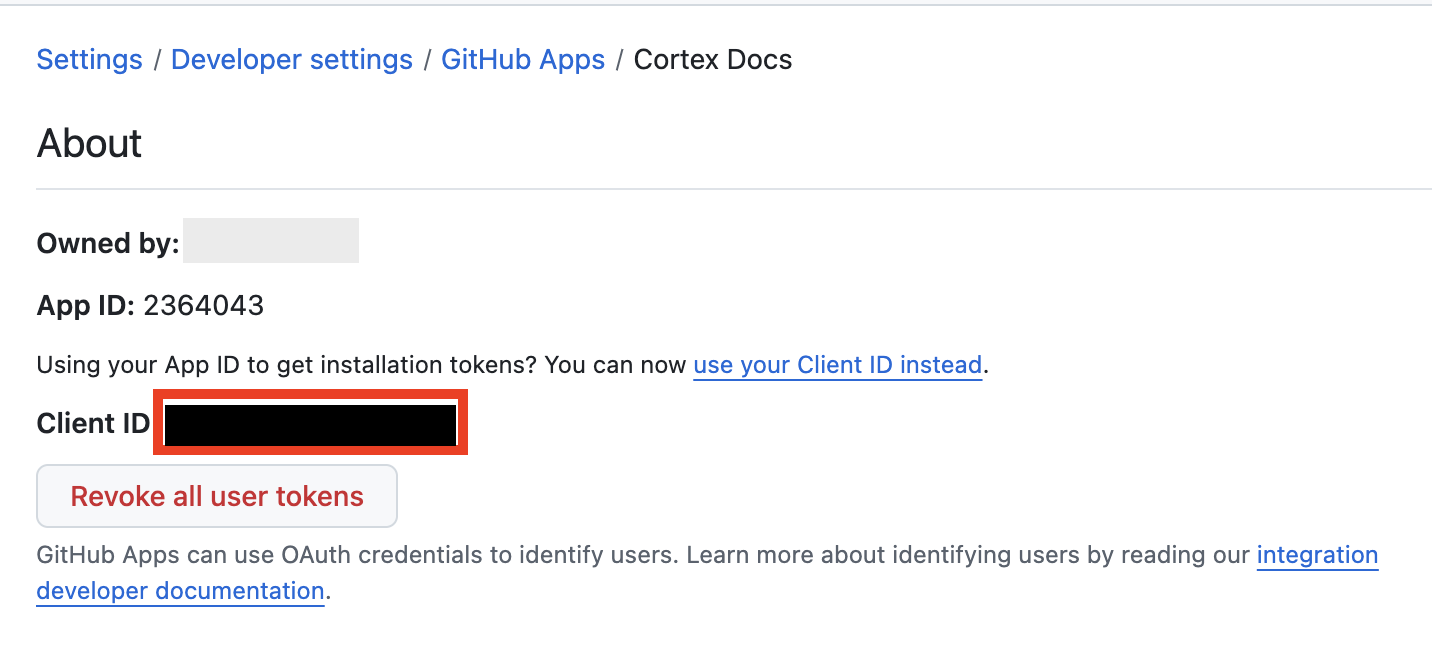Click the 'Client ID' label

[x=93, y=424]
